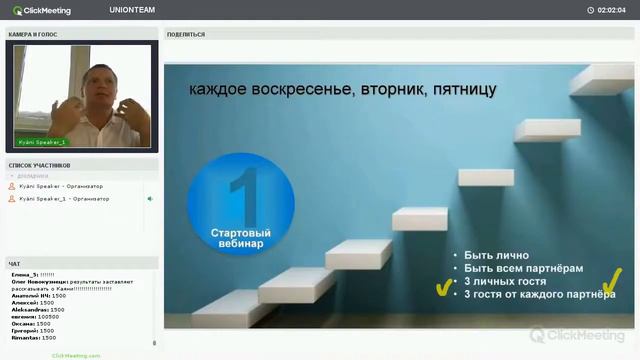640x360 pixels.
Task: Click chat message евгения: 100500
Action: [35, 317]
